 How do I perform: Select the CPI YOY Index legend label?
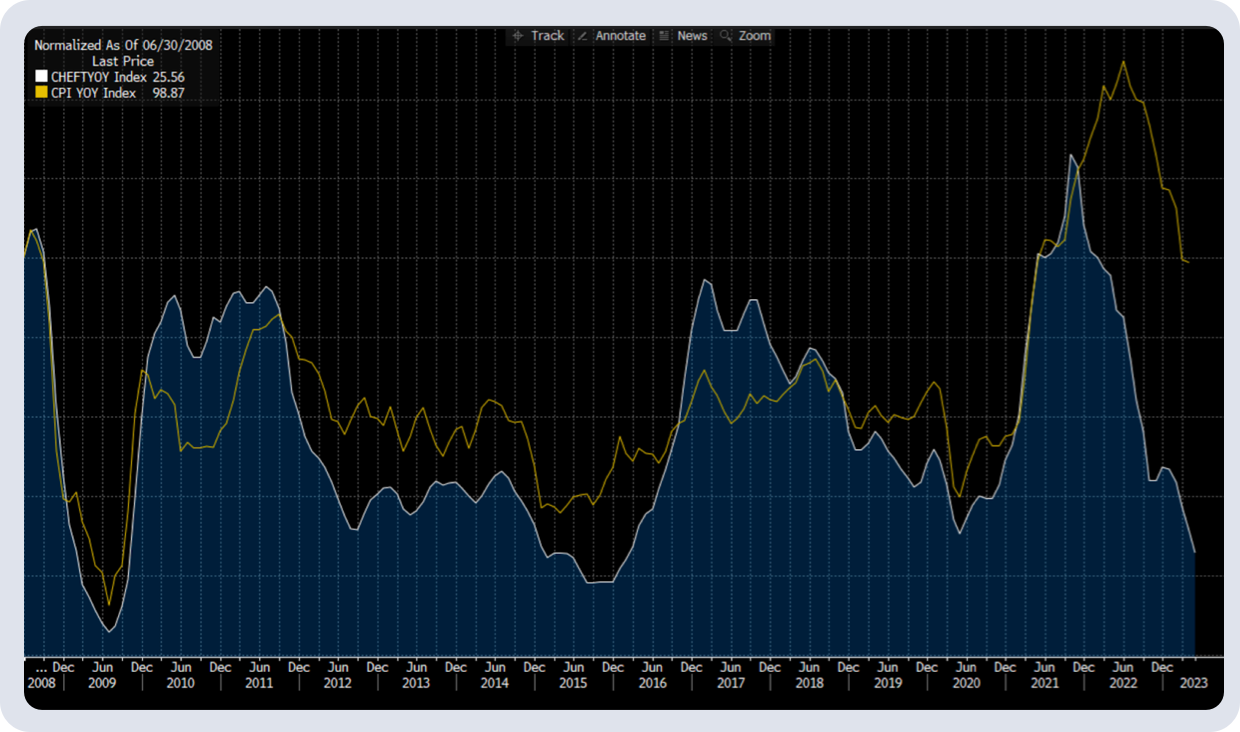tap(93, 93)
